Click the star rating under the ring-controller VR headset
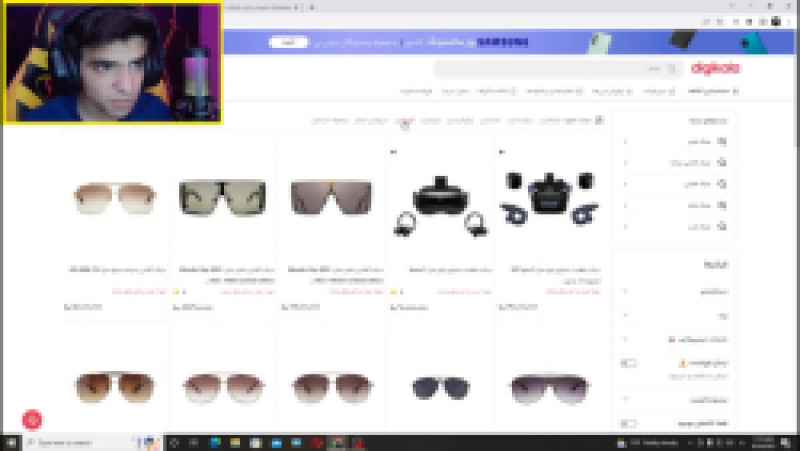Image resolution: width=800 pixels, height=451 pixels. 396,292
